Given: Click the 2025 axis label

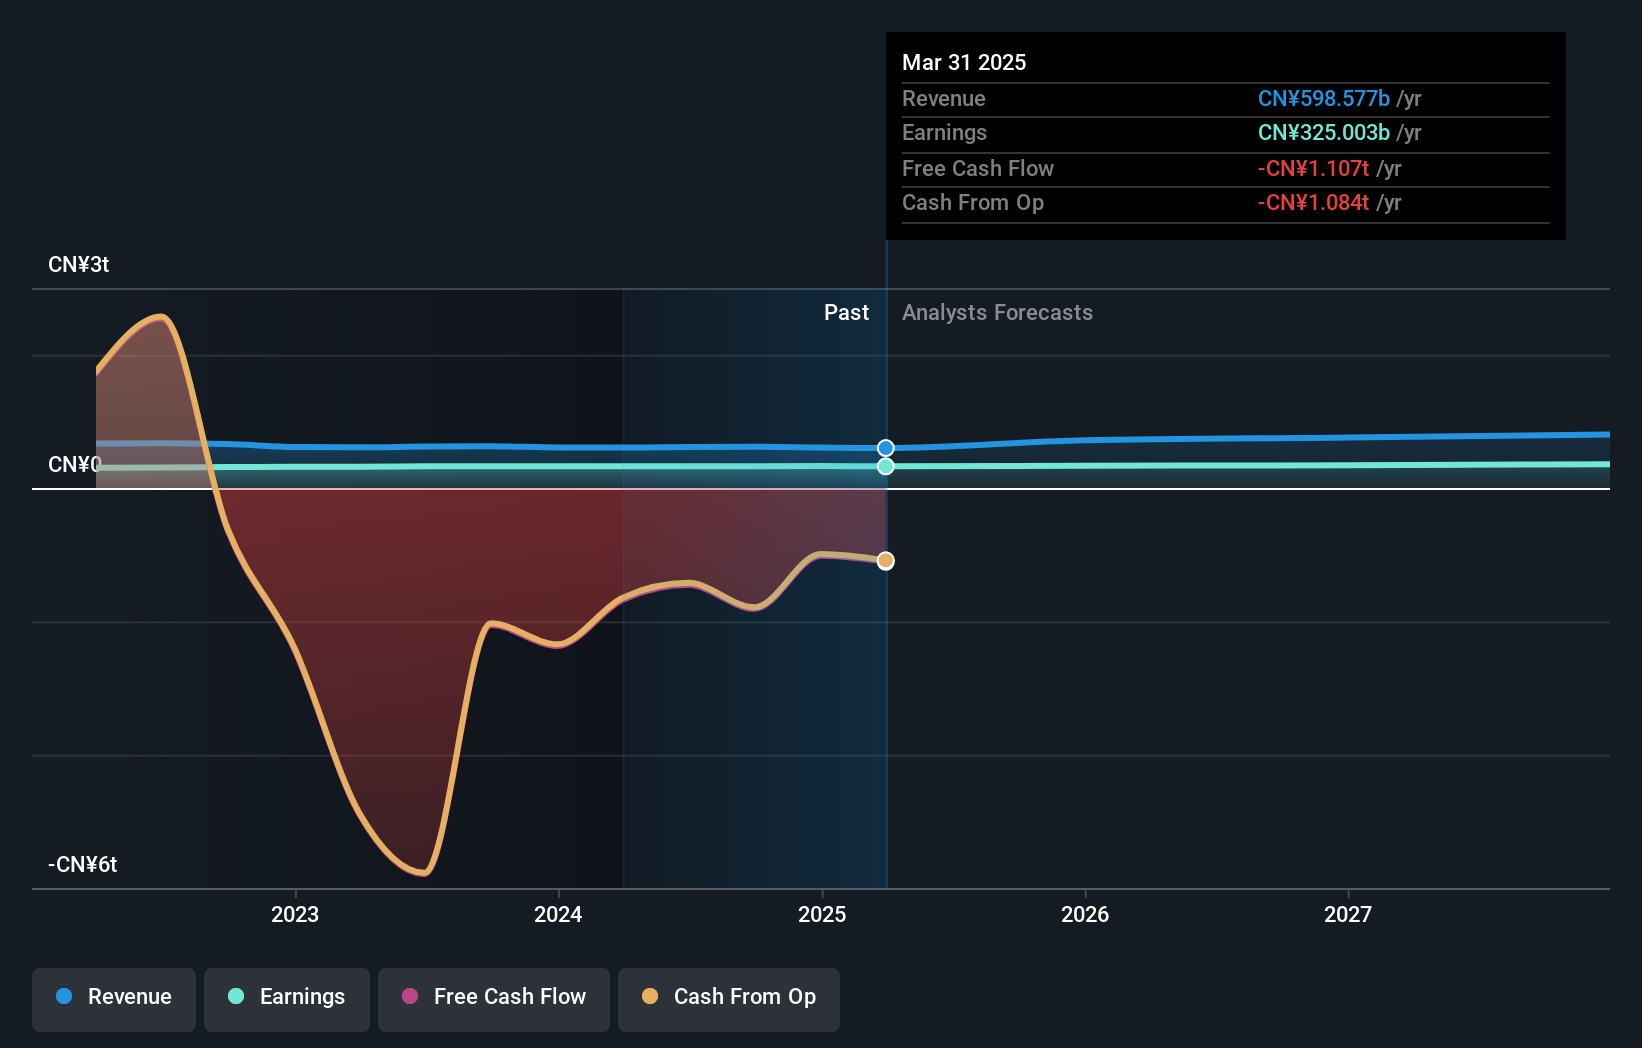Looking at the screenshot, I should coord(822,914).
